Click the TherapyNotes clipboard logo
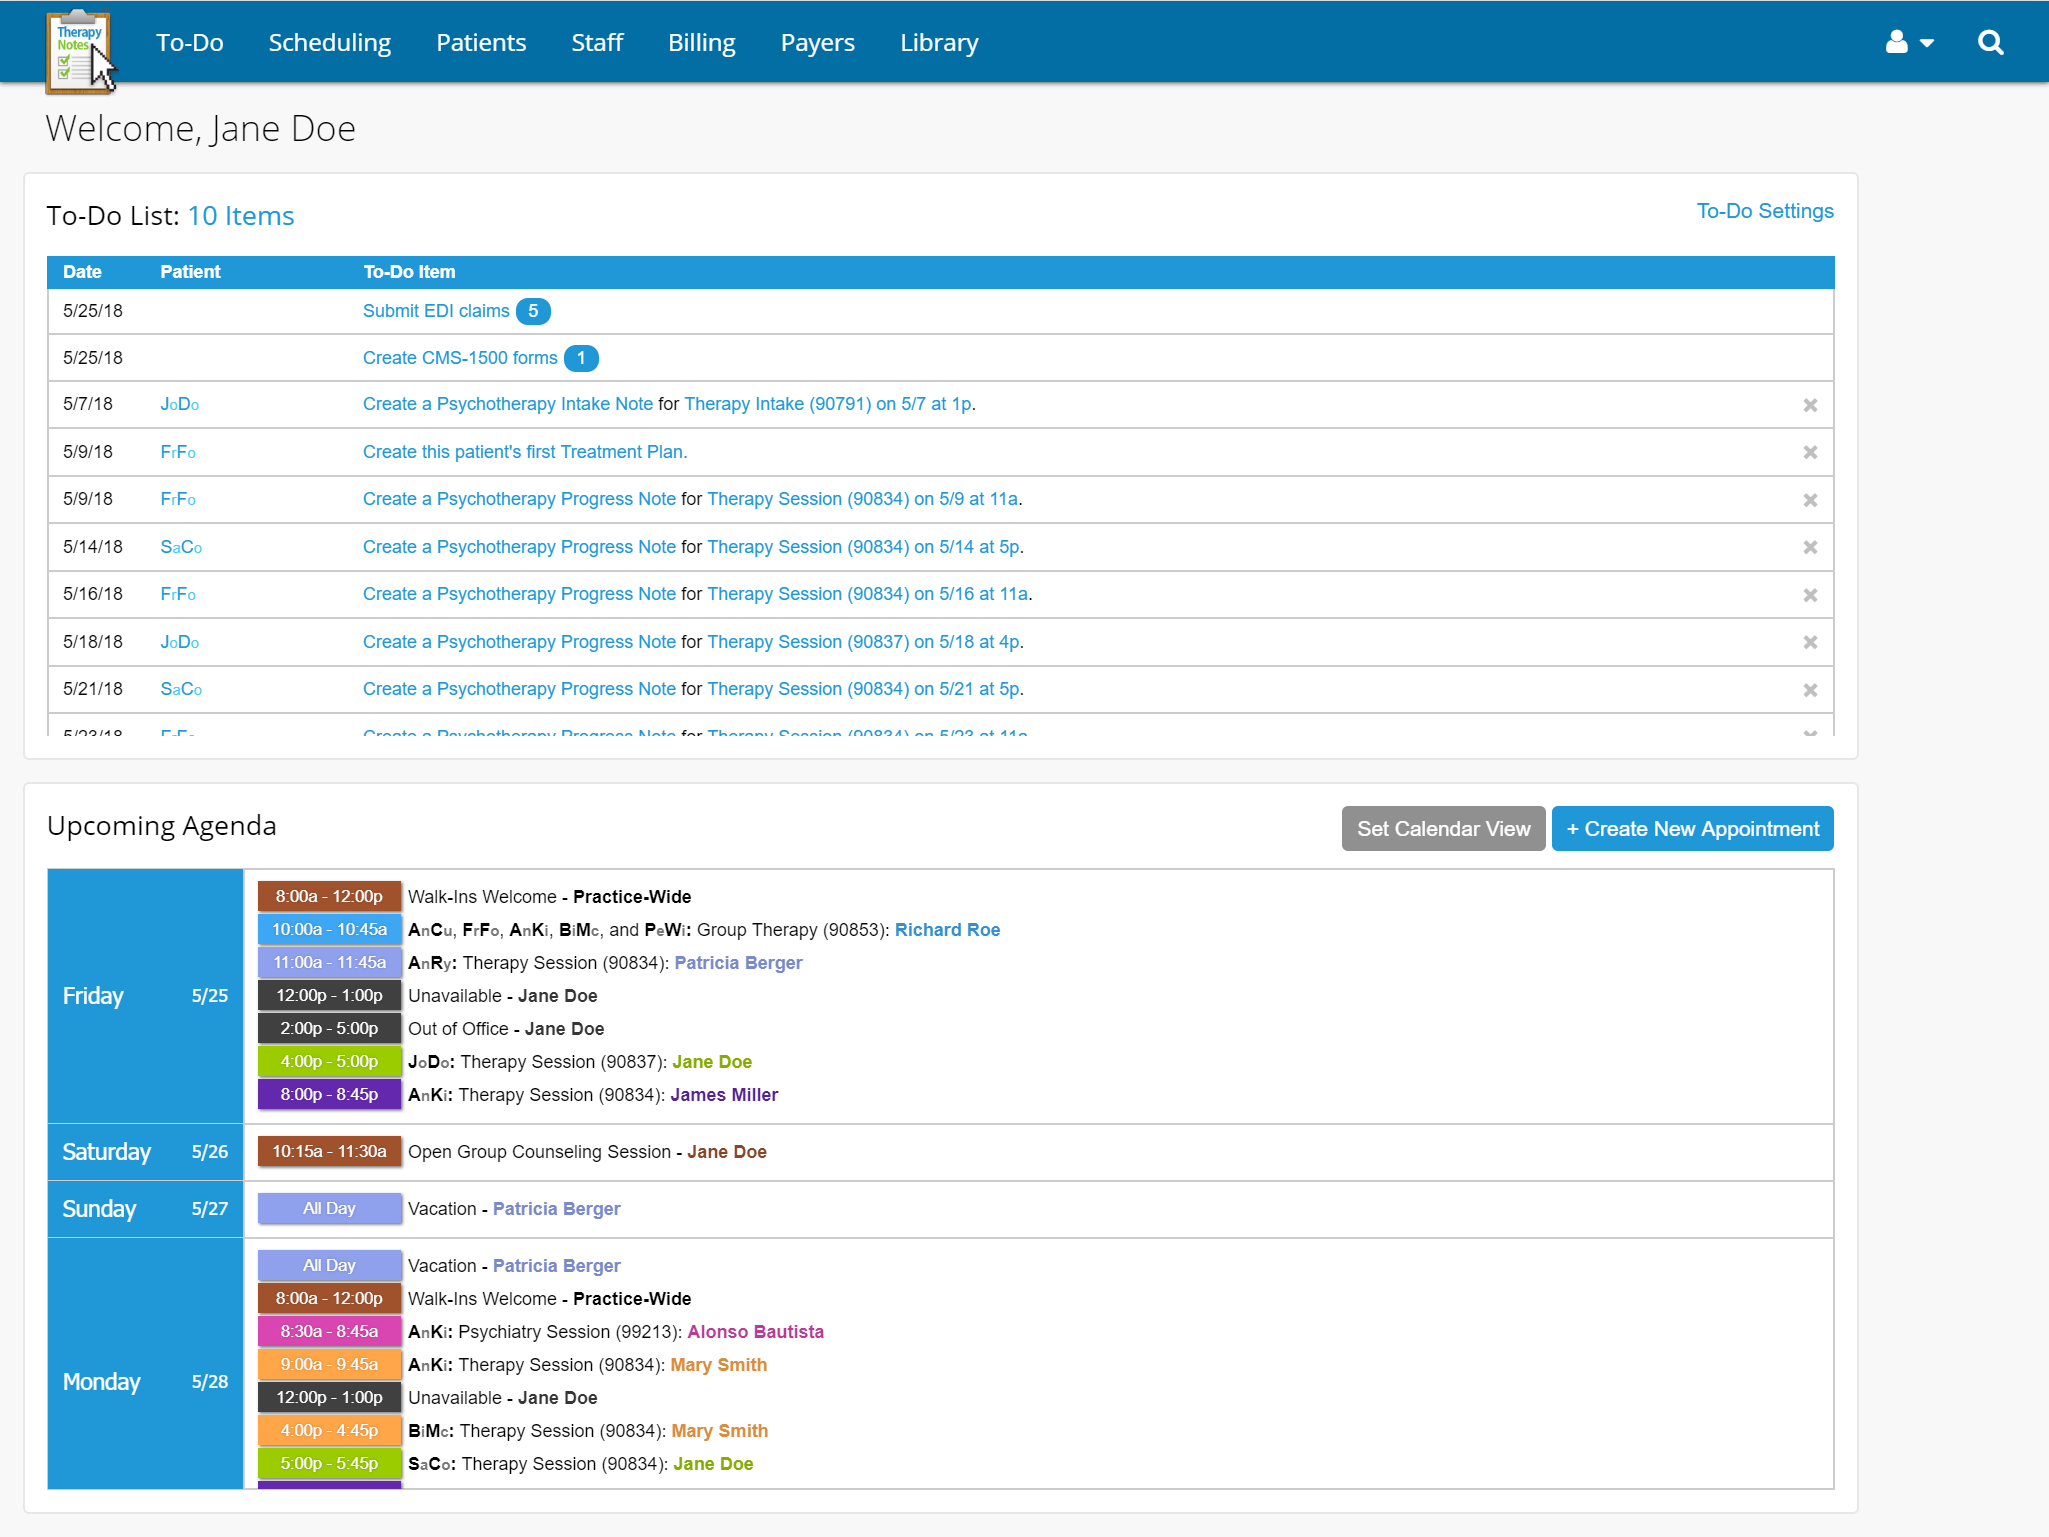2049x1537 pixels. pyautogui.click(x=78, y=50)
